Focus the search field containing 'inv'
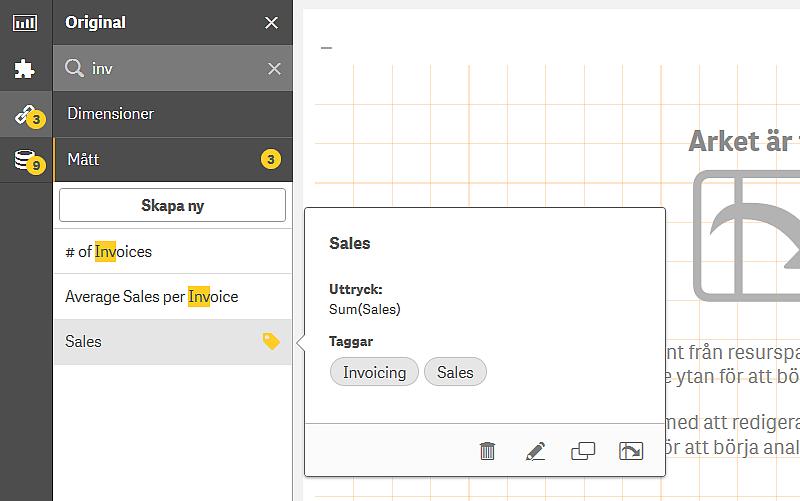 point(173,68)
